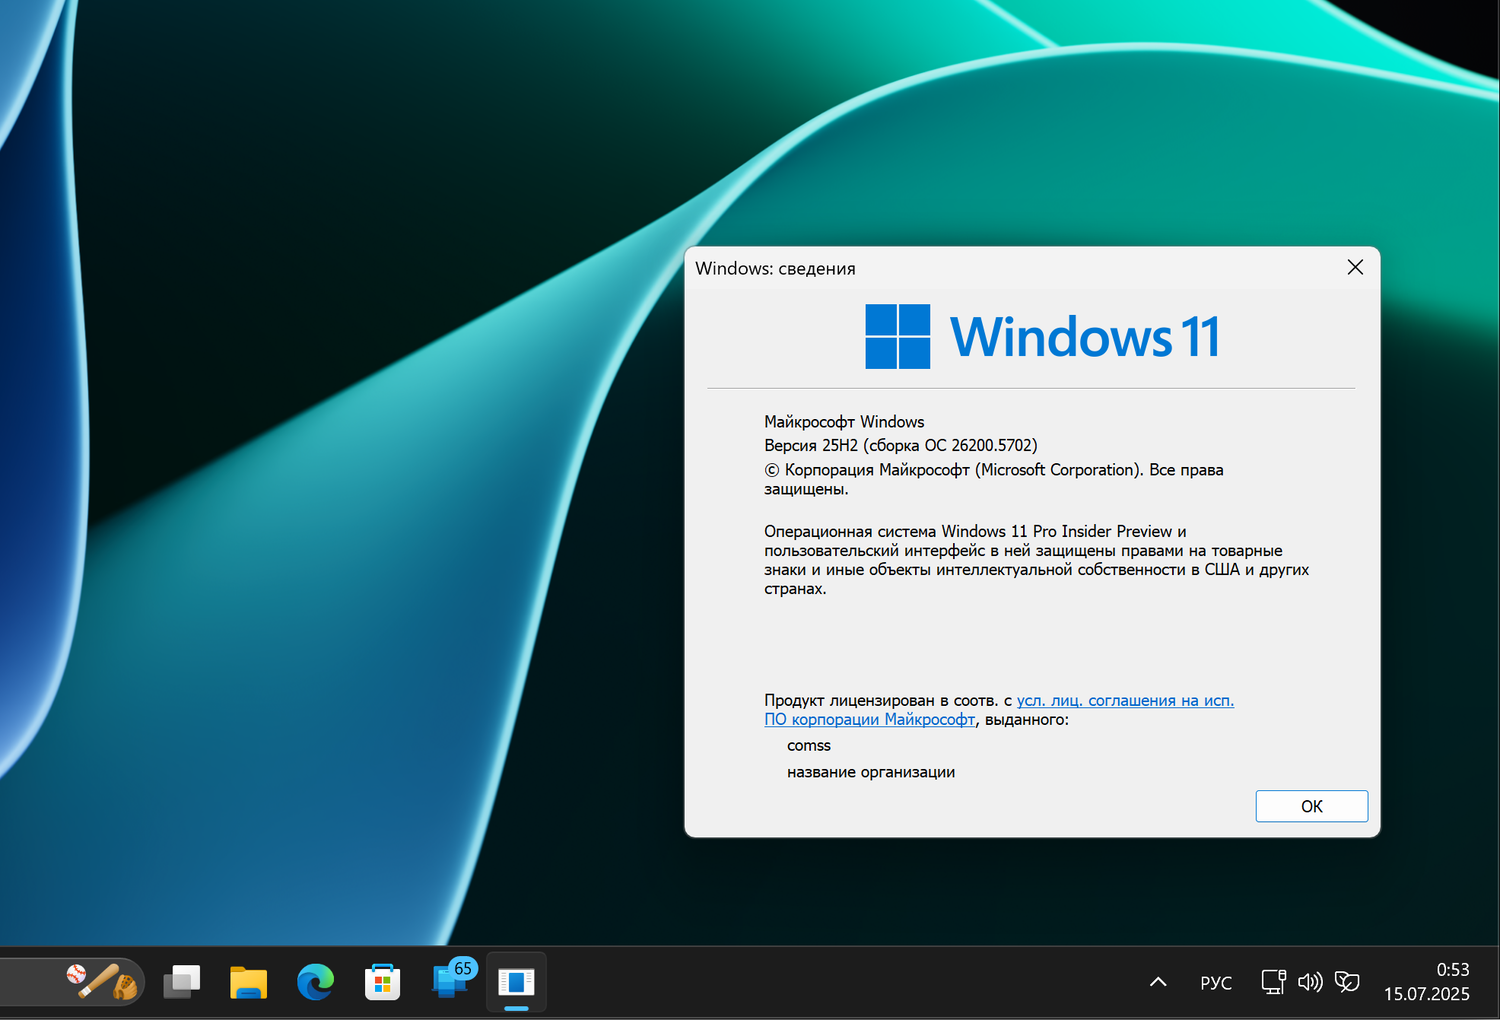
Task: Open Microsoft Edge from the taskbar
Action: pos(315,982)
